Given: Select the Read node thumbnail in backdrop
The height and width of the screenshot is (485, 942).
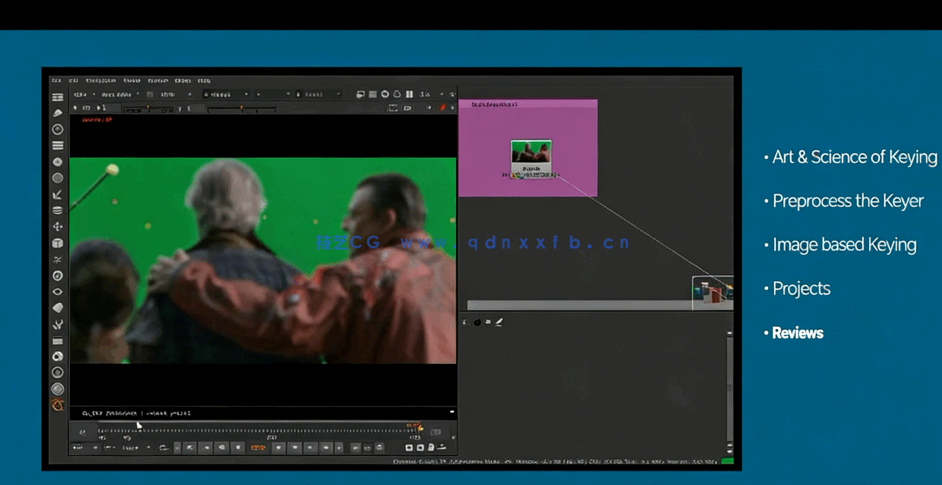Looking at the screenshot, I should tap(531, 155).
